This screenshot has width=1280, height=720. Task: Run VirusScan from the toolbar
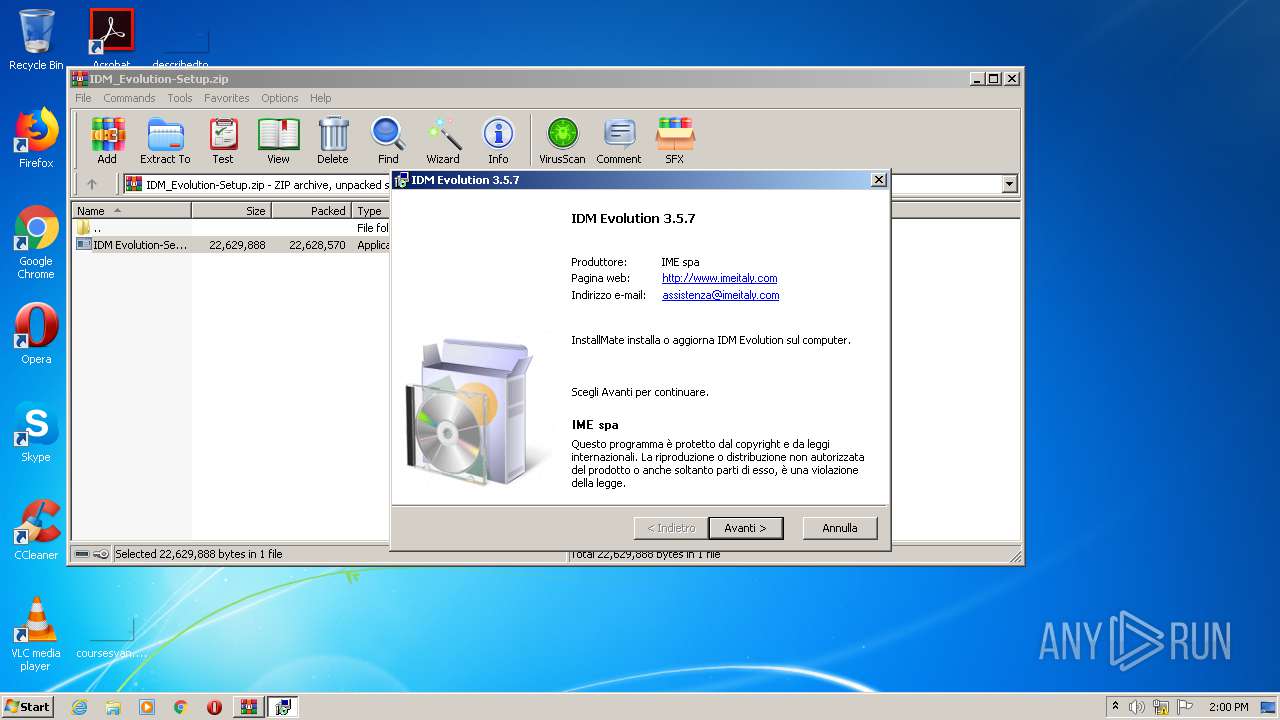tap(562, 141)
